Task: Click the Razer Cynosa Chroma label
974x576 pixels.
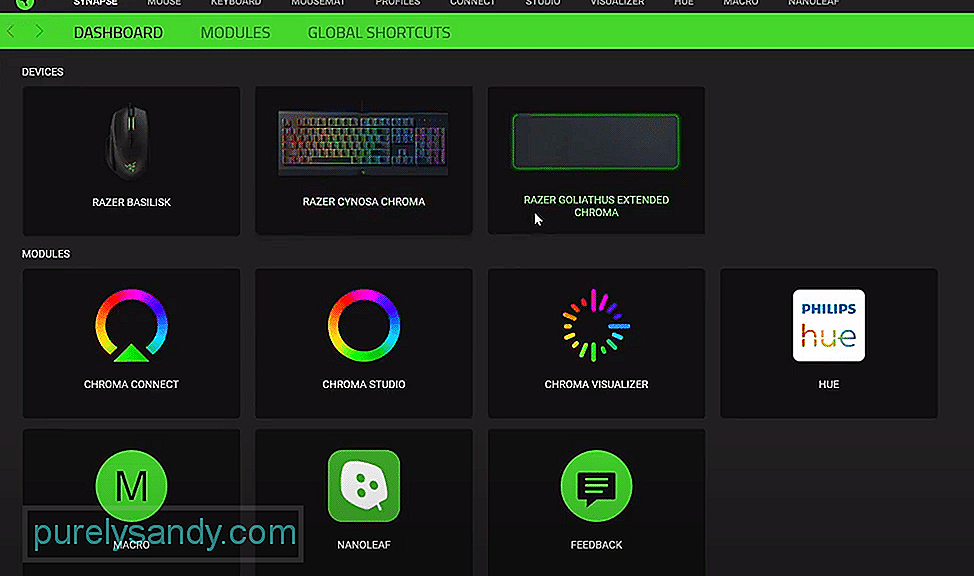Action: coord(364,201)
